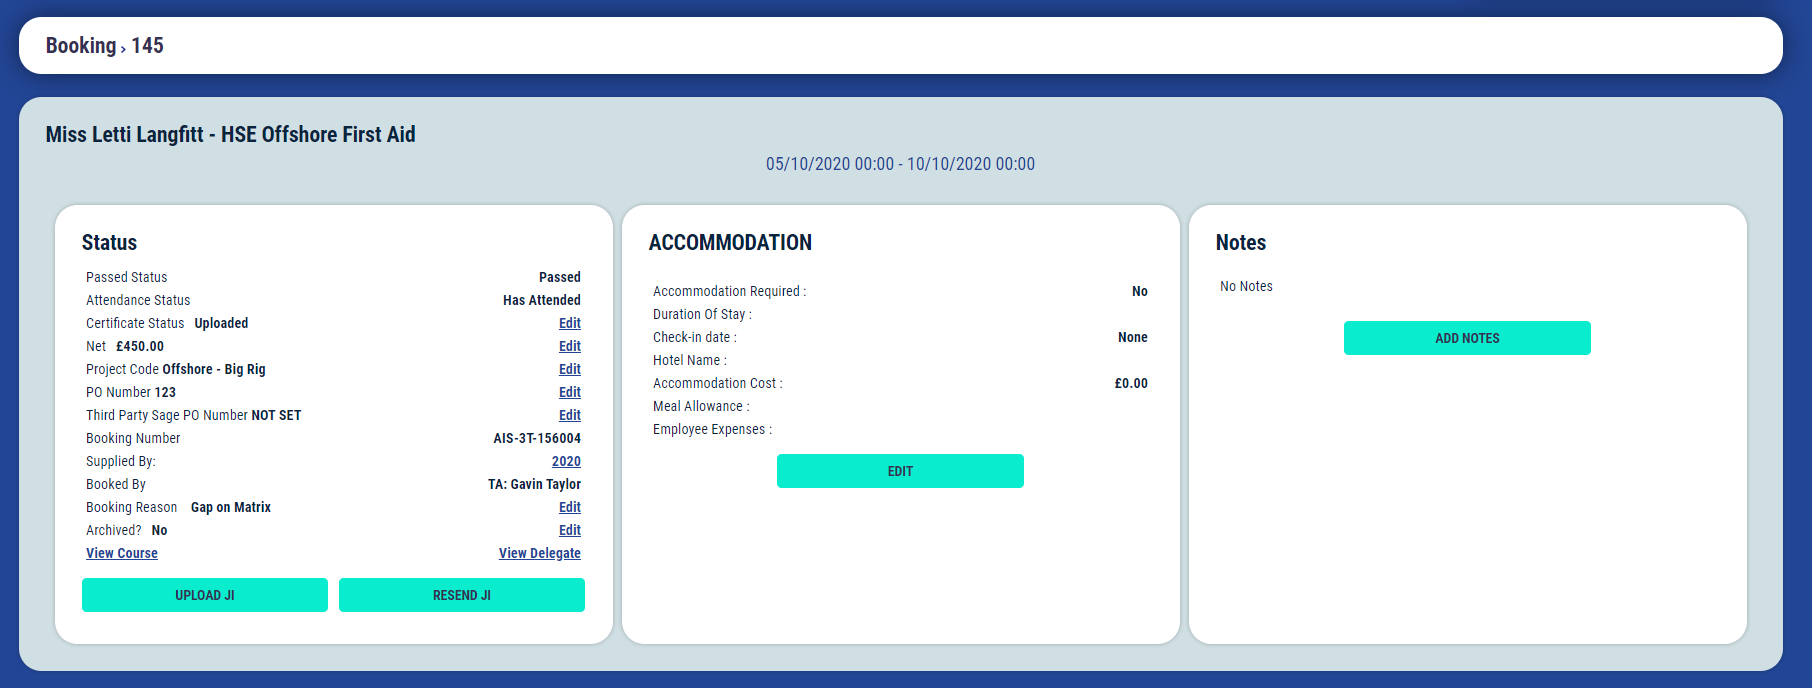Click Edit button in Accommodation panel
Image resolution: width=1812 pixels, height=688 pixels.
(900, 471)
